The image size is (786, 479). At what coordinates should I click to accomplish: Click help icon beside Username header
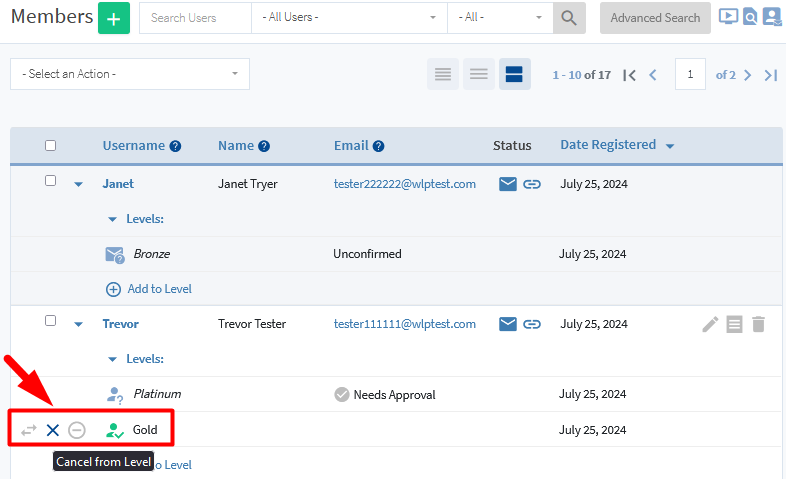tap(175, 146)
